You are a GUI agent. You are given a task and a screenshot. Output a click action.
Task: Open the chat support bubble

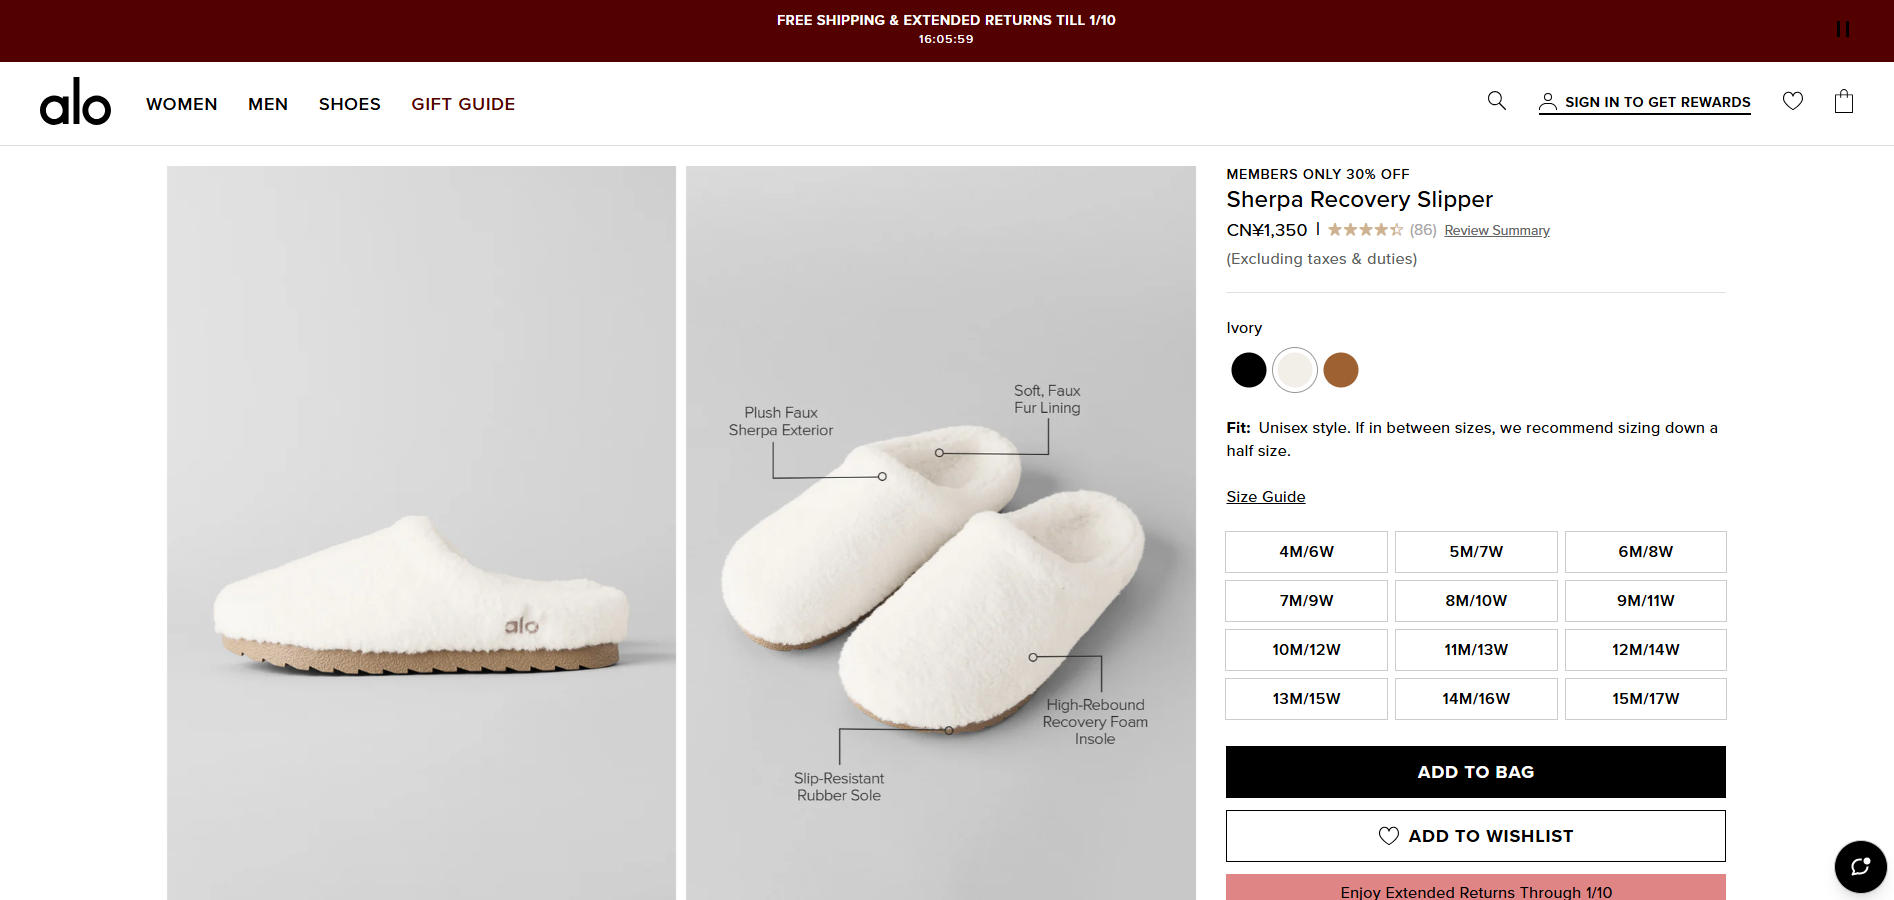point(1860,866)
